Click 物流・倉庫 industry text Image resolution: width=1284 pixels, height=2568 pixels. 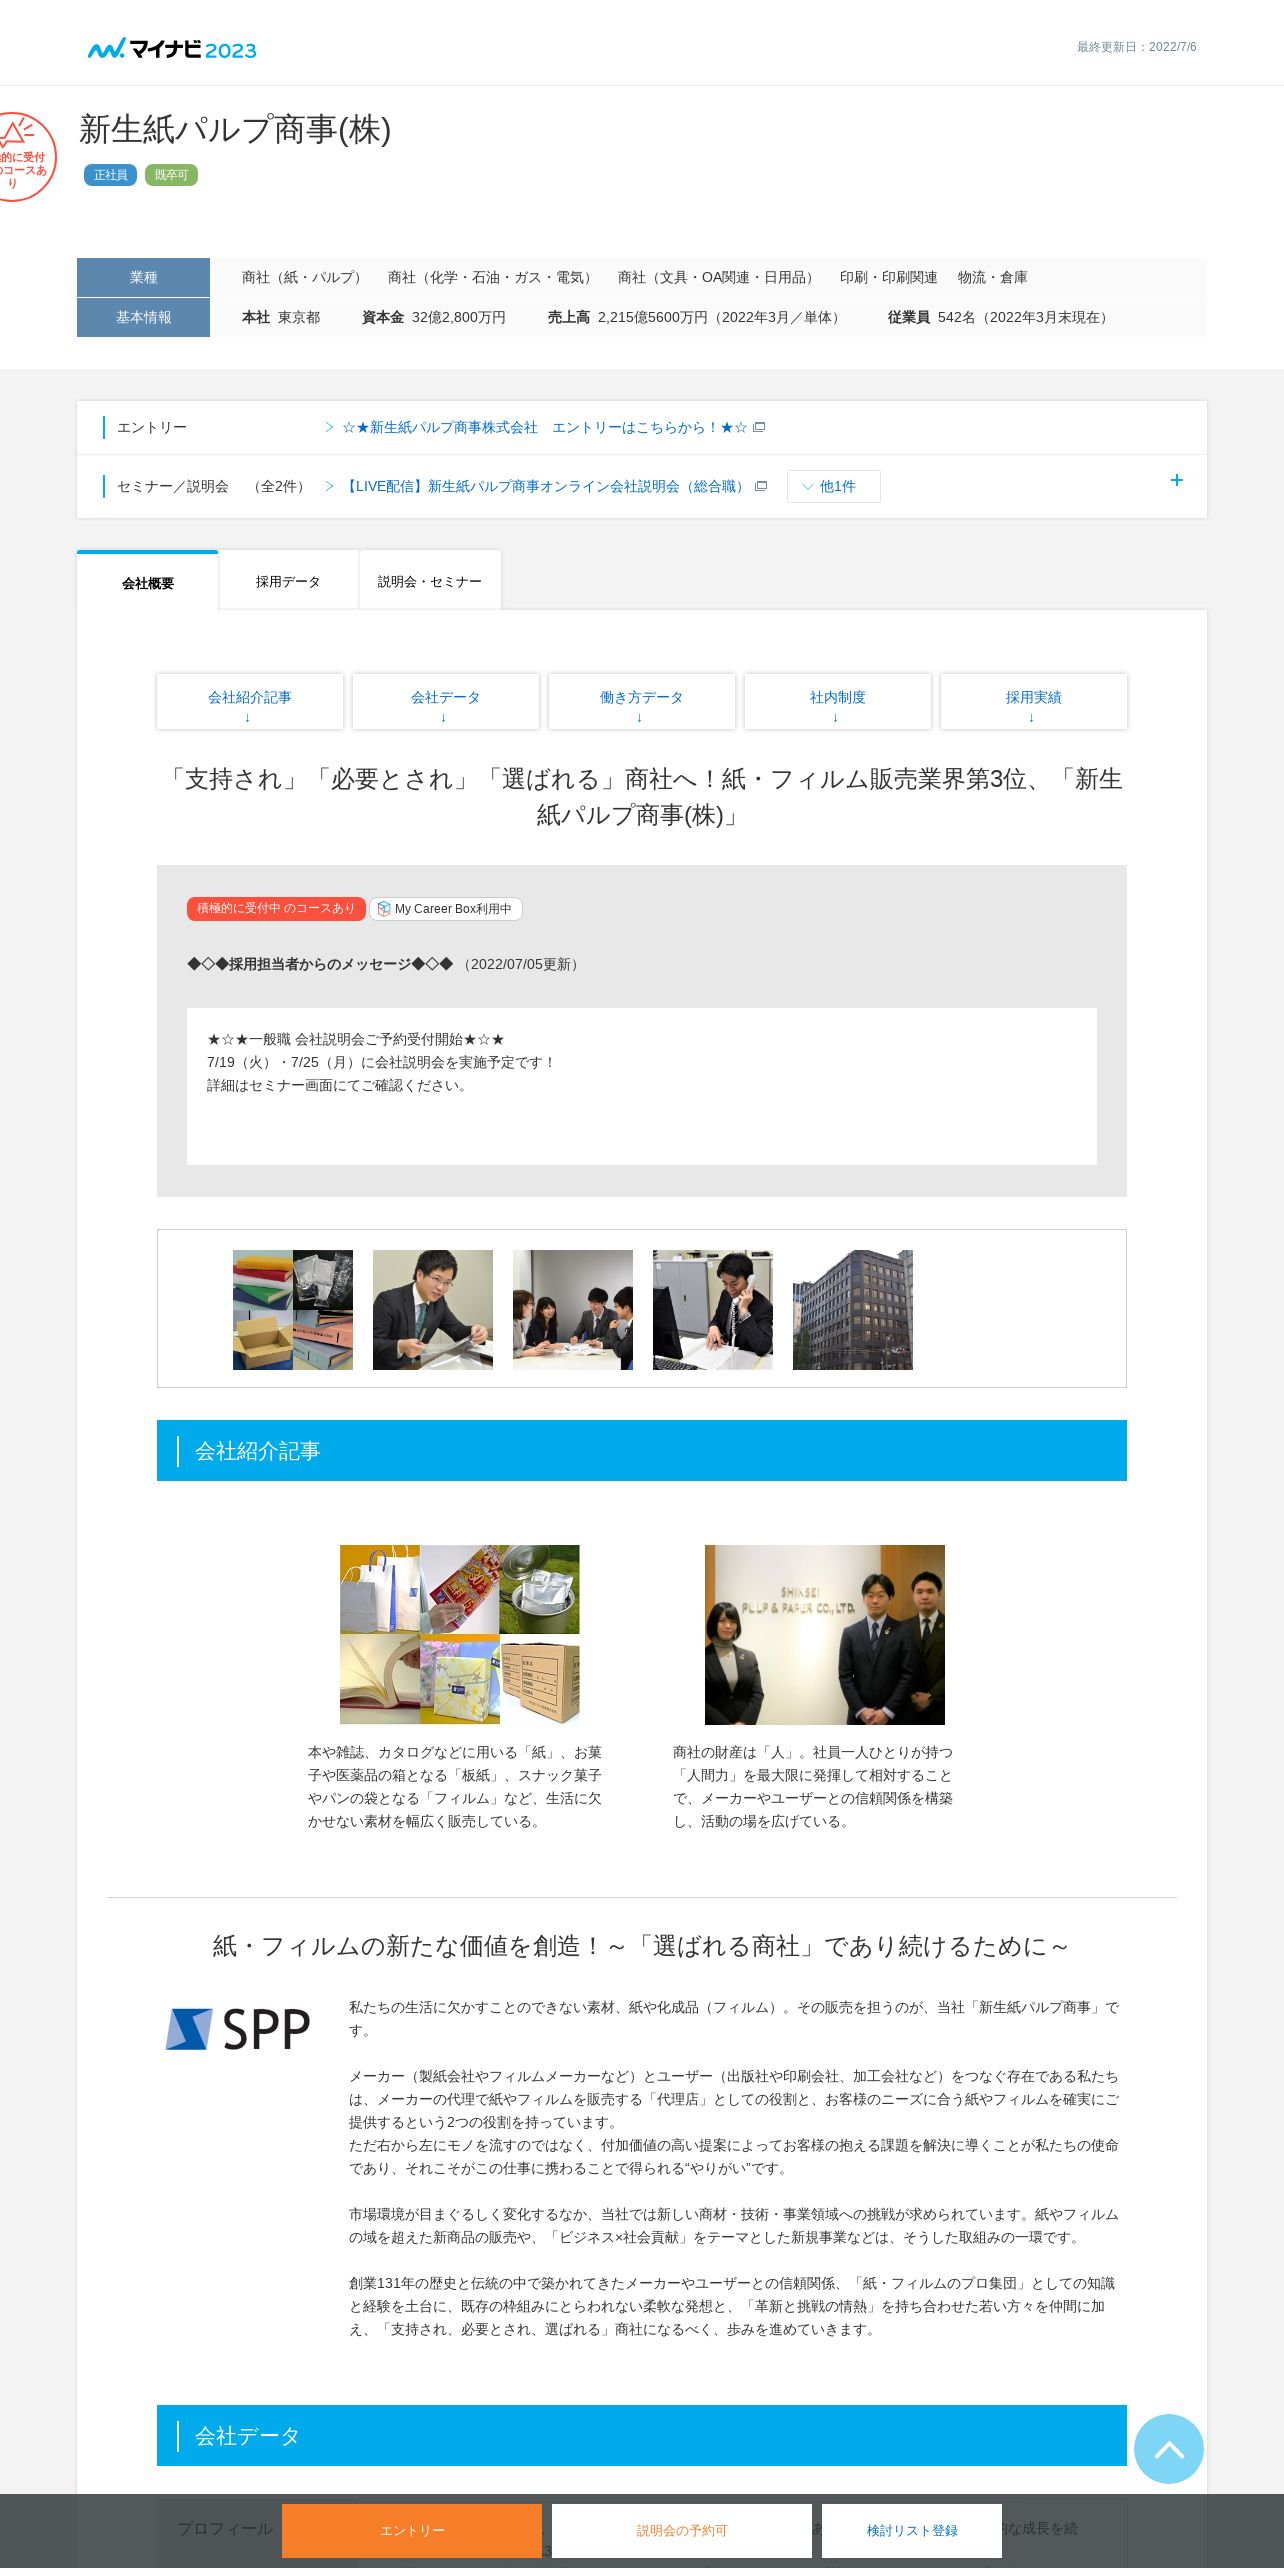(x=993, y=277)
